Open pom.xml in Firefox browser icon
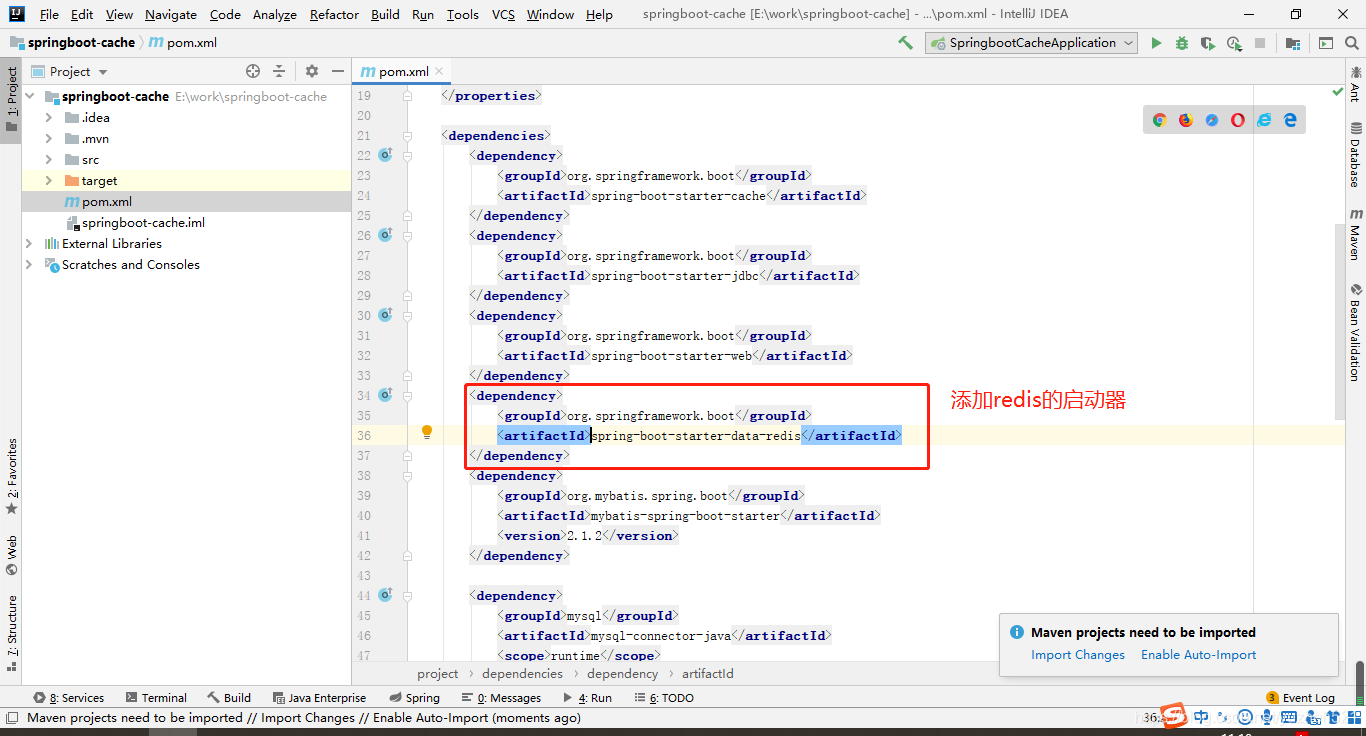This screenshot has height=736, width=1366. click(1186, 120)
